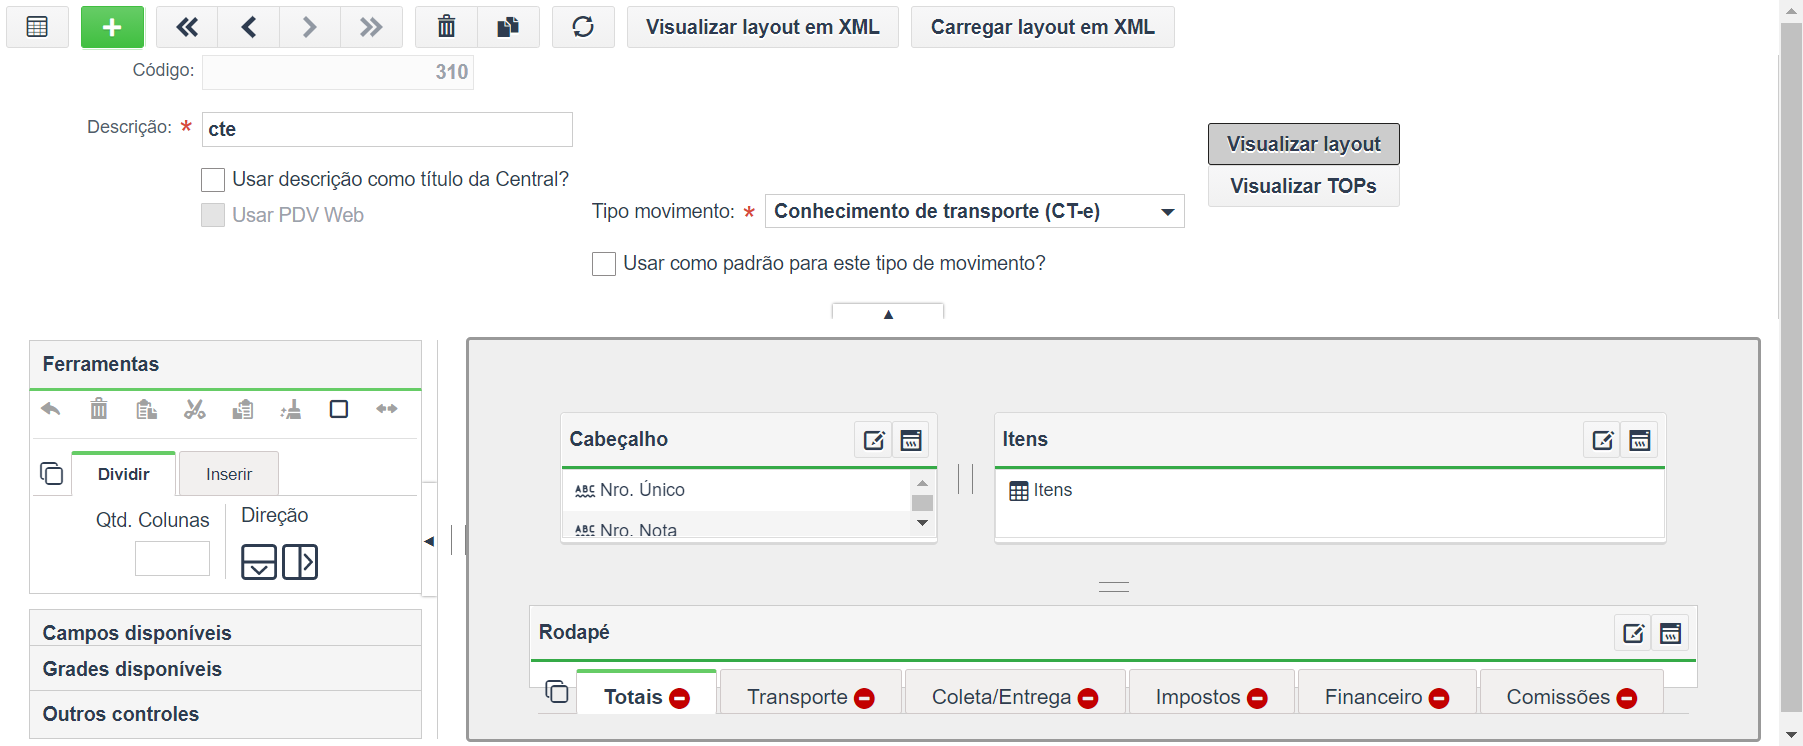
Task: Click the refresh icon in top toolbar
Action: click(583, 27)
